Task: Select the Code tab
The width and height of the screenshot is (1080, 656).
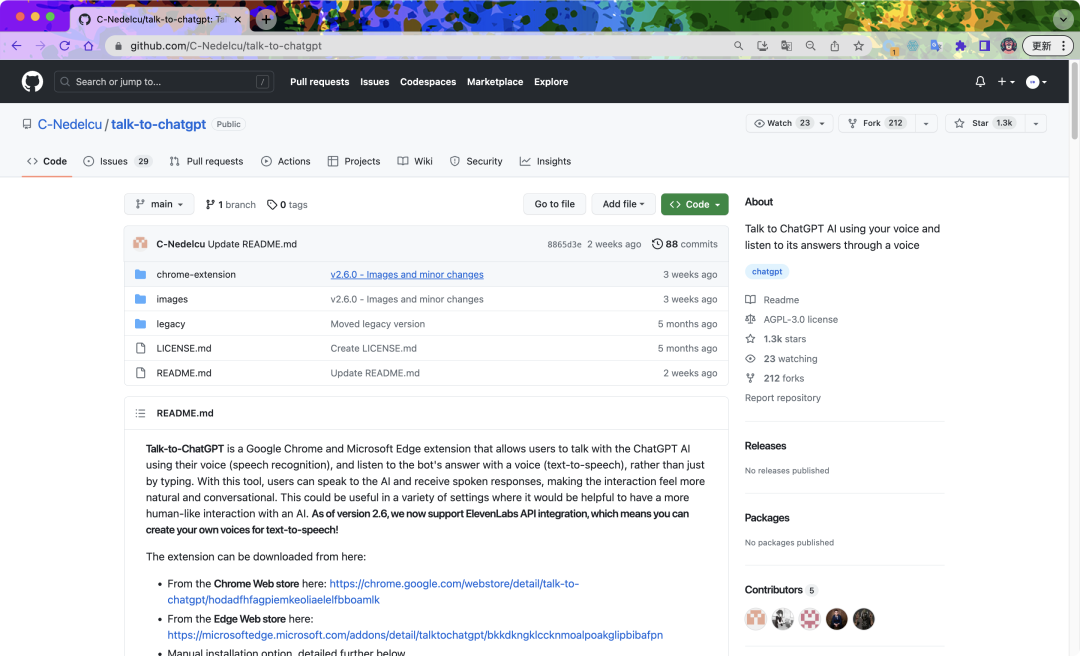Action: (x=47, y=161)
